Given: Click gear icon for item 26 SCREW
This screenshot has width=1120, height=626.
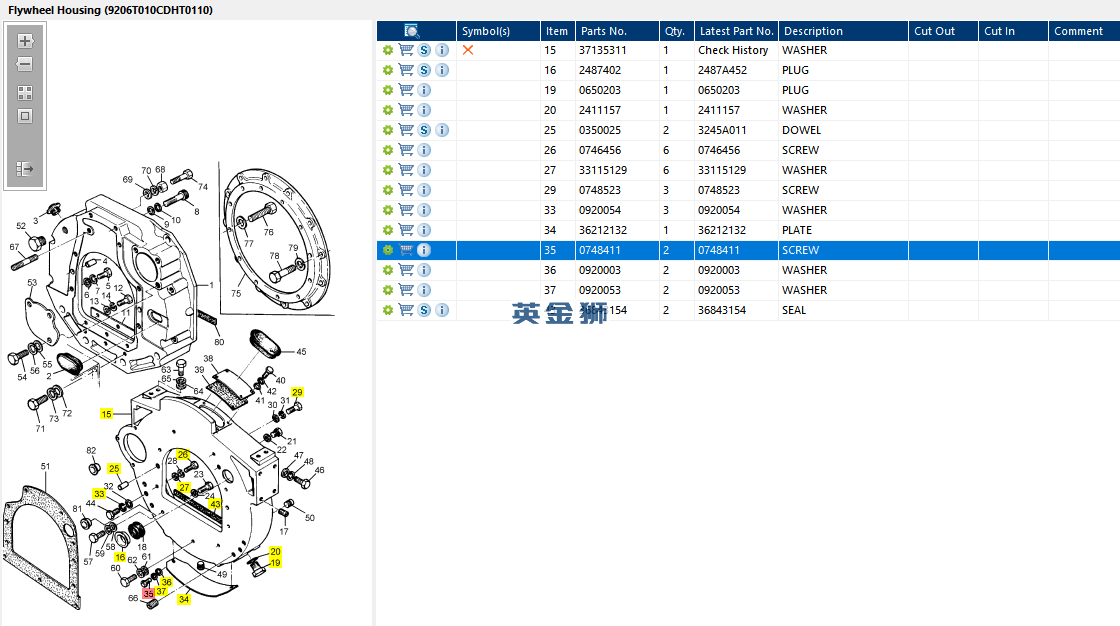Looking at the screenshot, I should 388,150.
